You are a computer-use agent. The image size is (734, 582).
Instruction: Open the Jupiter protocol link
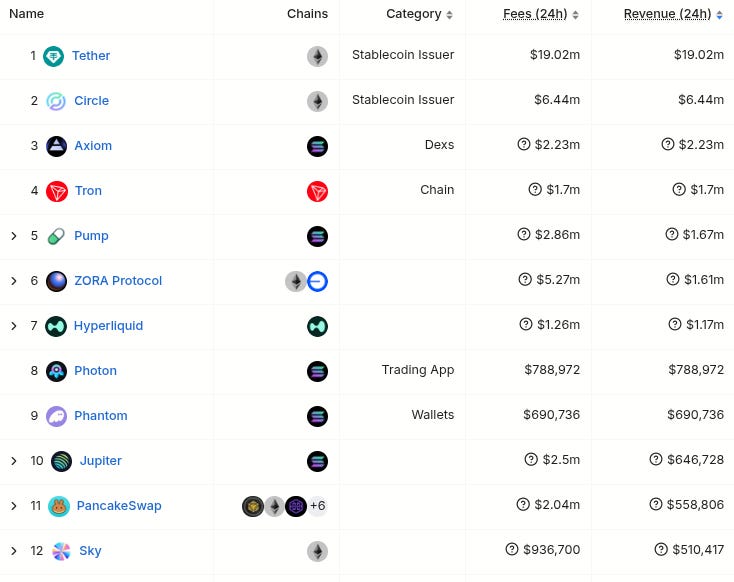pos(101,461)
